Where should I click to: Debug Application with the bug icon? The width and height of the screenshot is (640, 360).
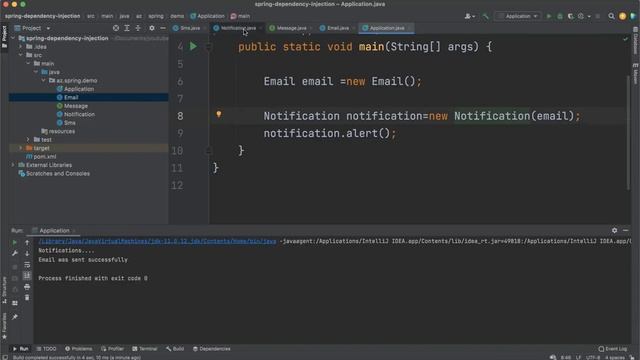[560, 16]
